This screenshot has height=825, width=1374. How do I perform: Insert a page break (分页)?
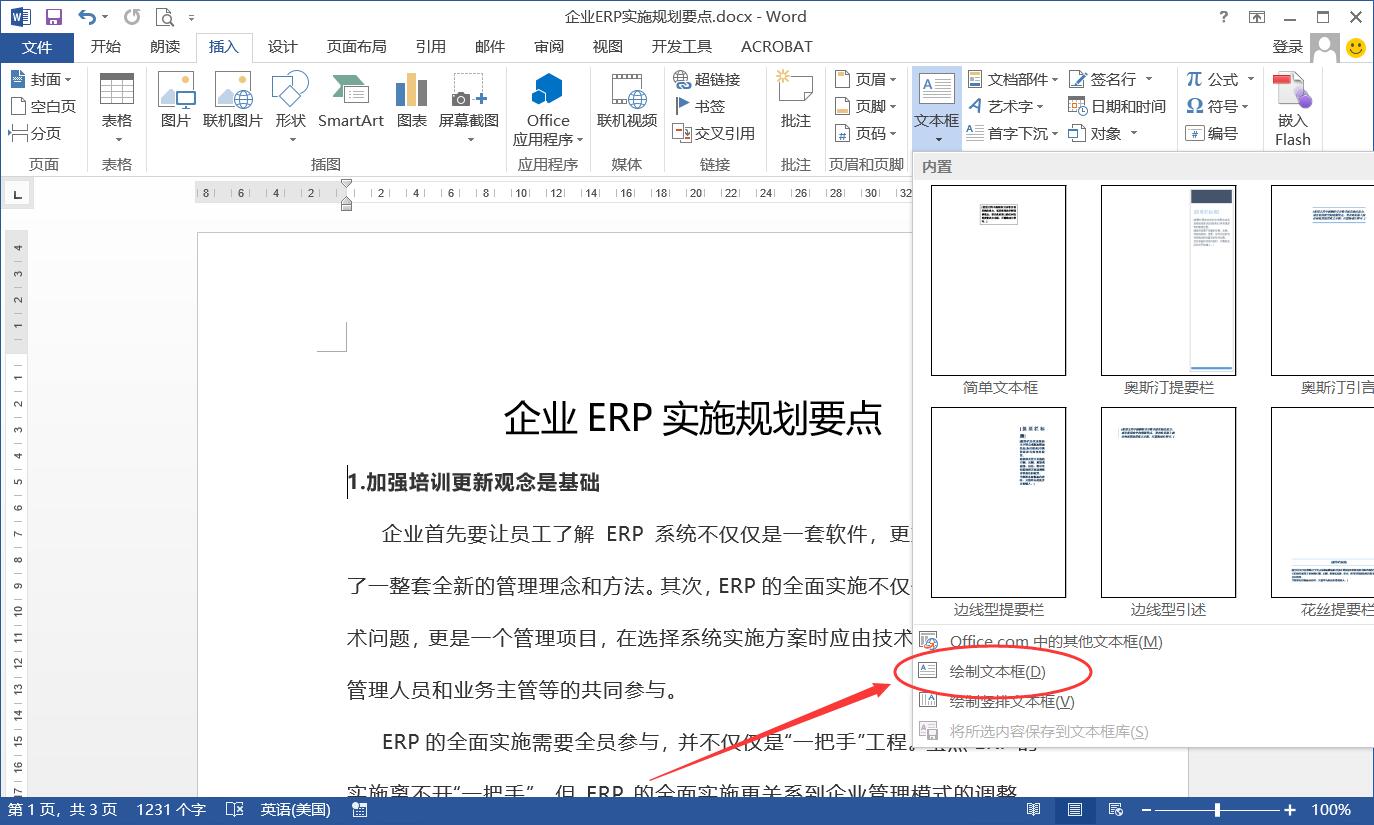[35, 133]
